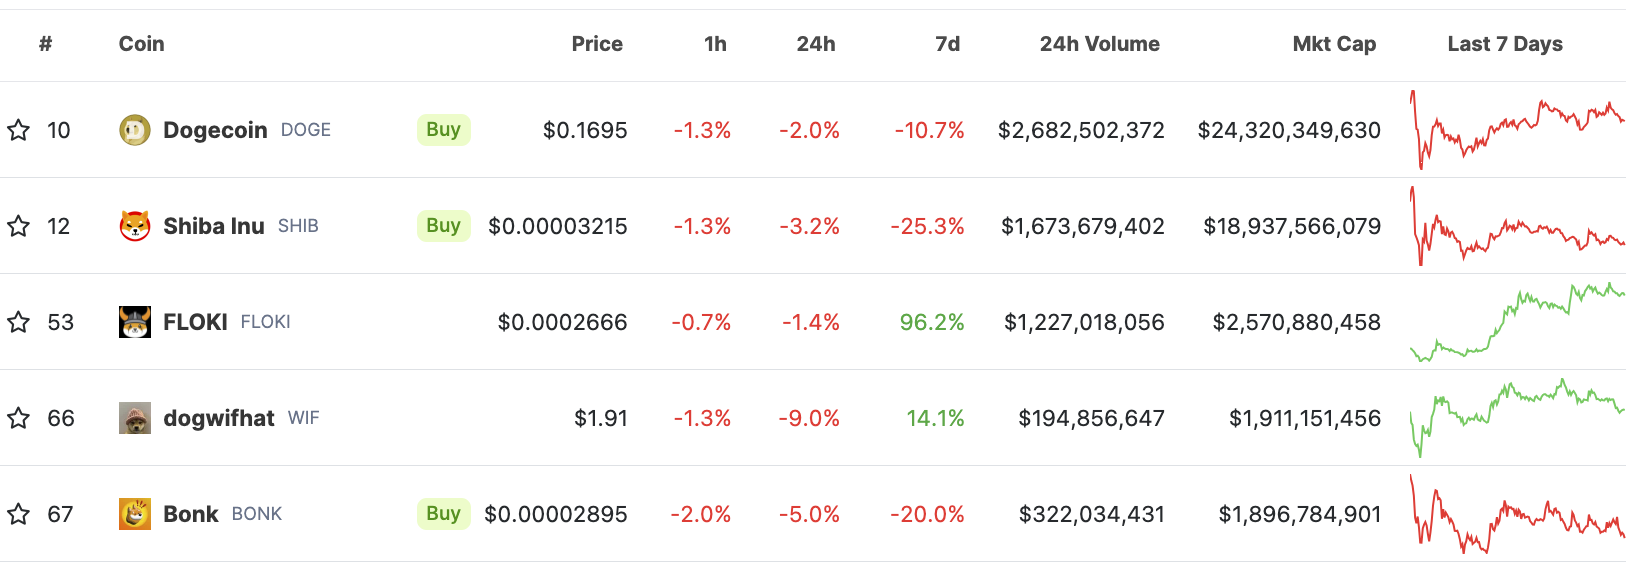Screen dimensions: 1640x568
Task: Open the dogwifhat coin name link
Action: [218, 418]
